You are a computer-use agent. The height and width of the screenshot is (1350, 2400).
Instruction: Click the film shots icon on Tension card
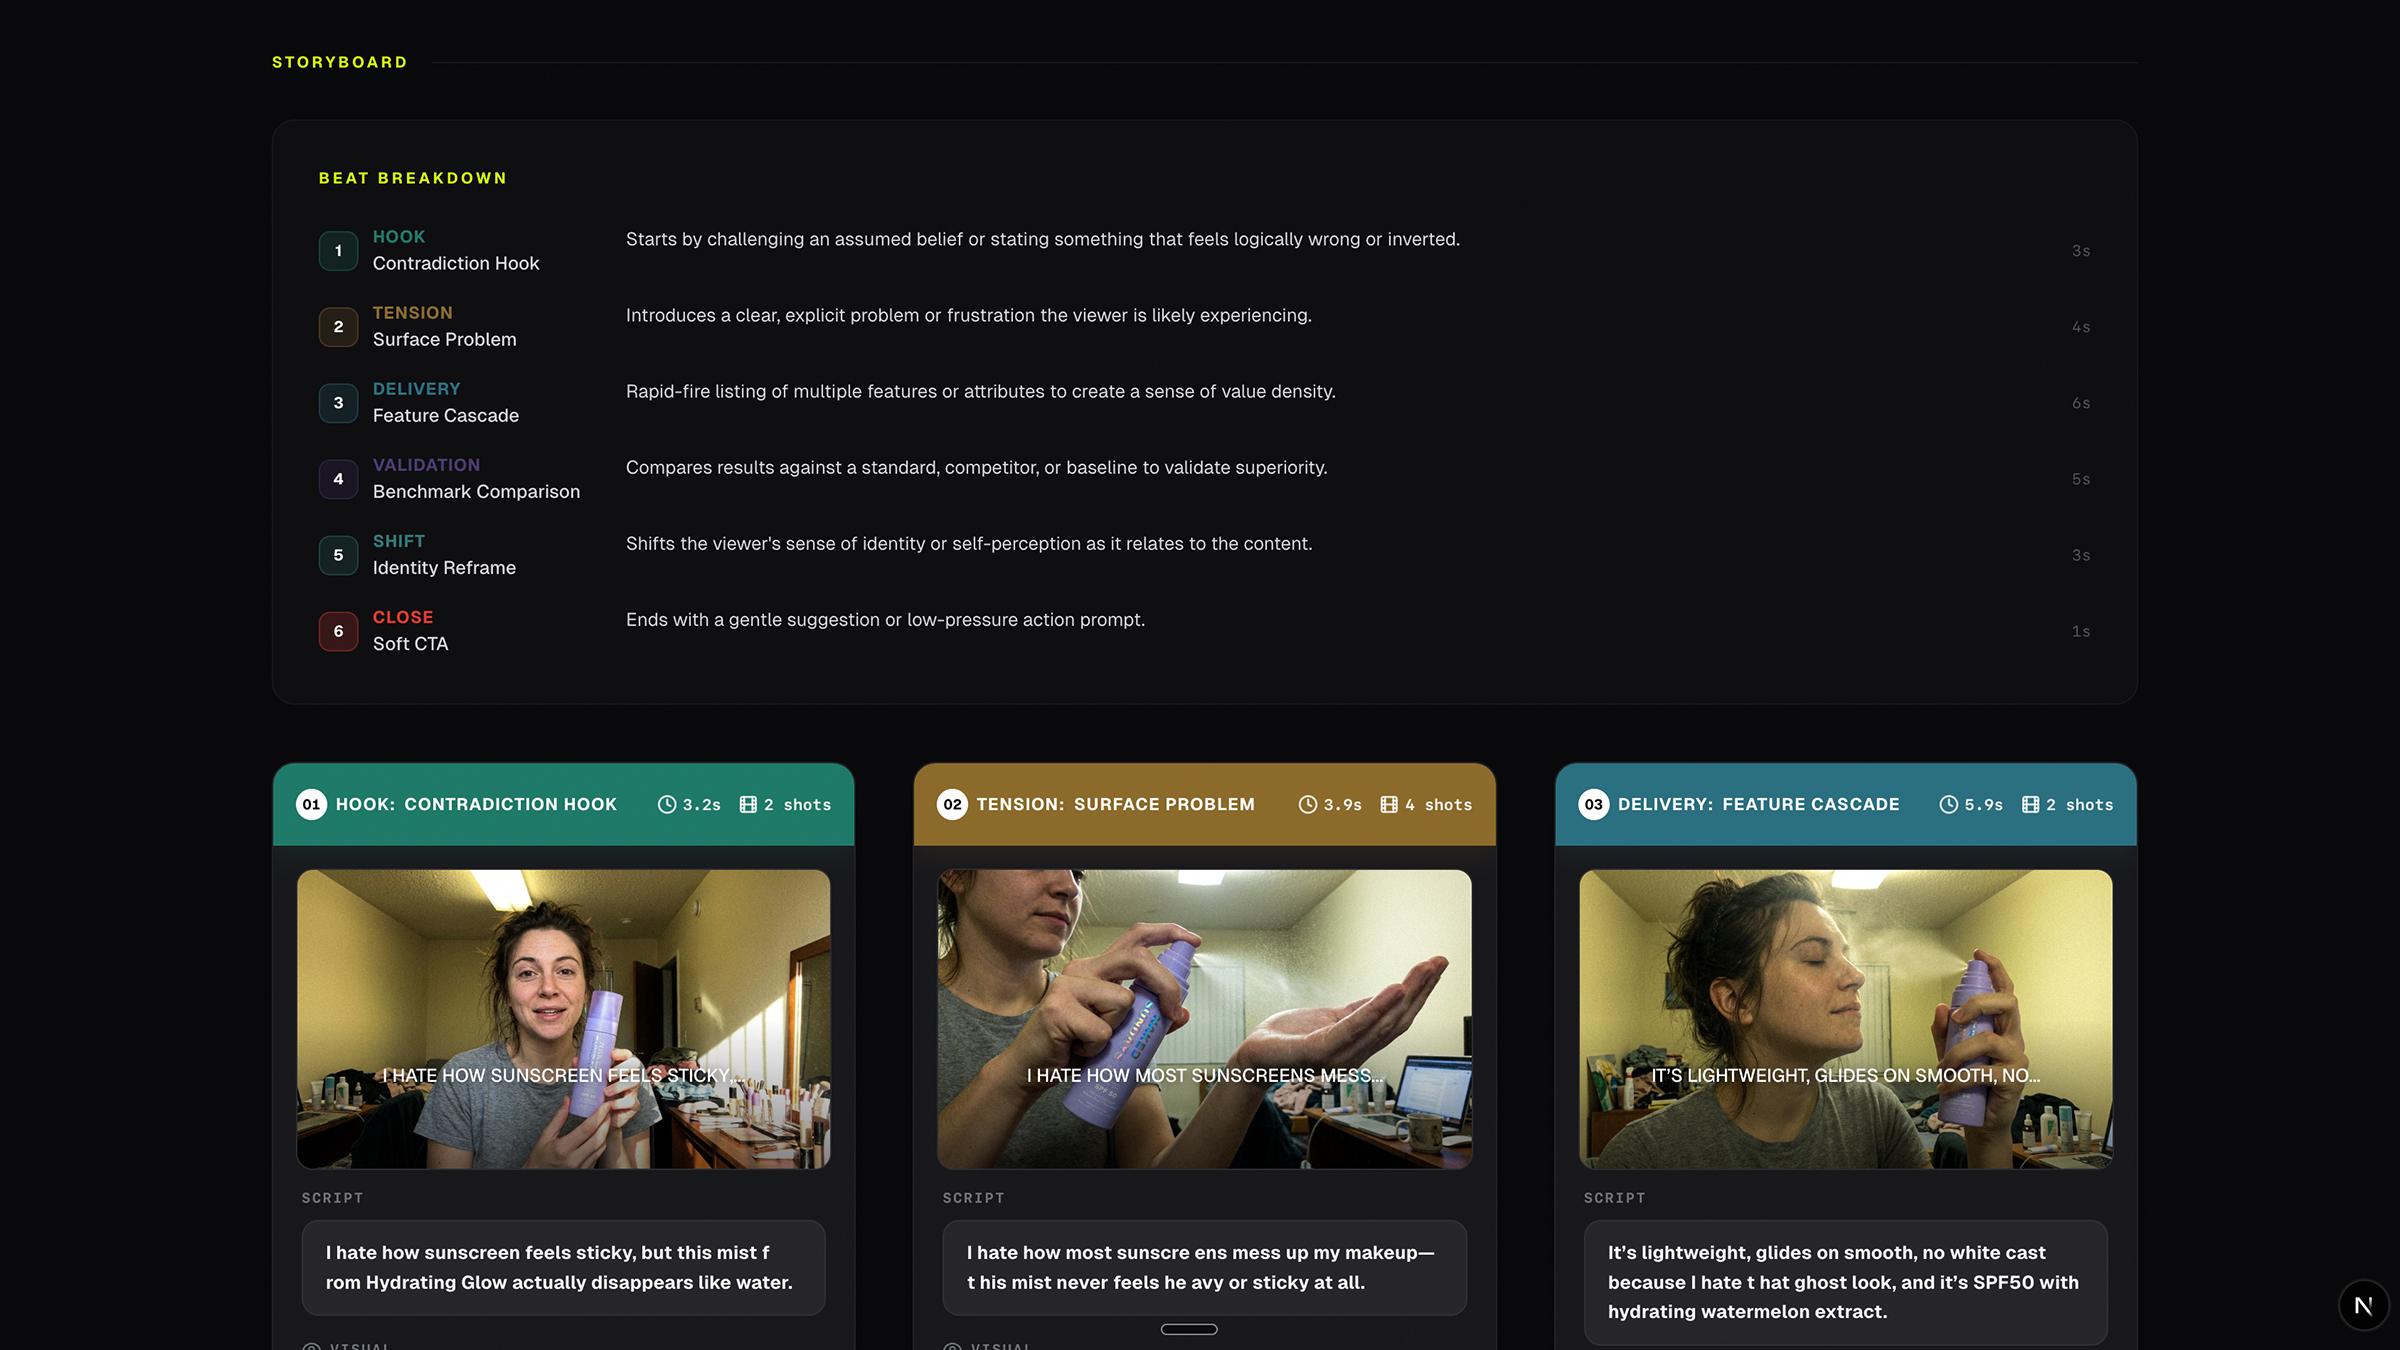click(x=1389, y=805)
